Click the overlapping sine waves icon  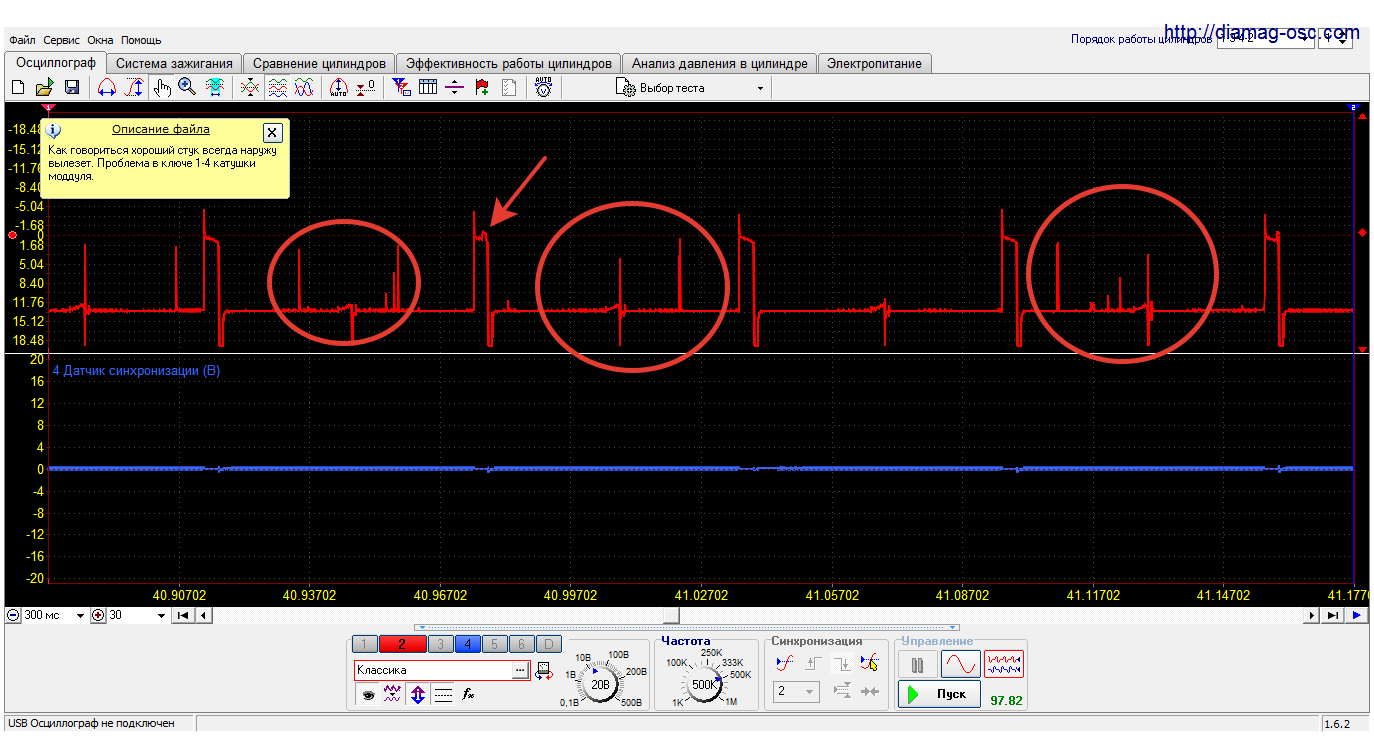[x=304, y=88]
